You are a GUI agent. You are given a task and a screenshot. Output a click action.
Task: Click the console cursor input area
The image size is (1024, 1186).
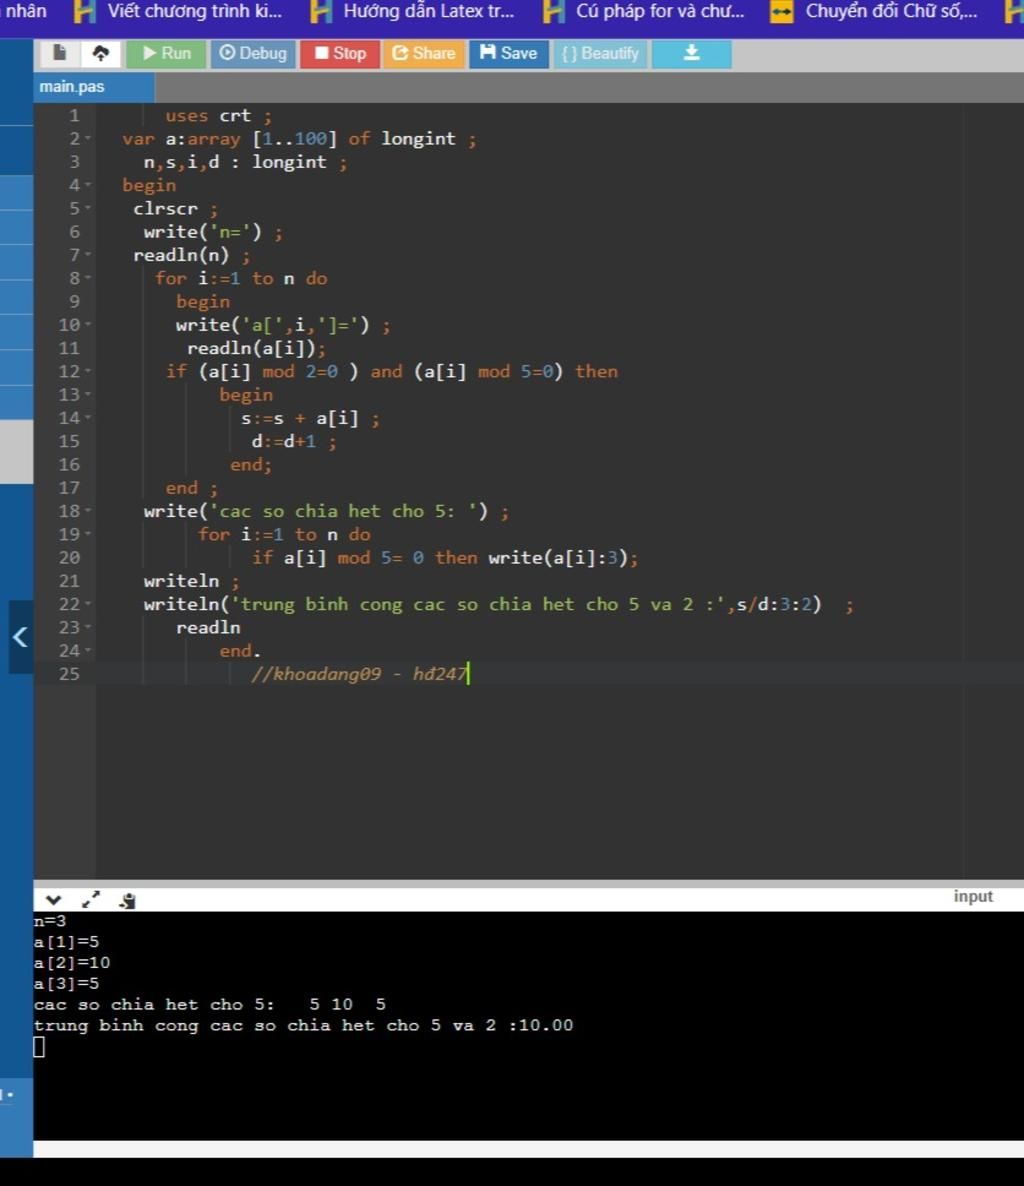[39, 1047]
